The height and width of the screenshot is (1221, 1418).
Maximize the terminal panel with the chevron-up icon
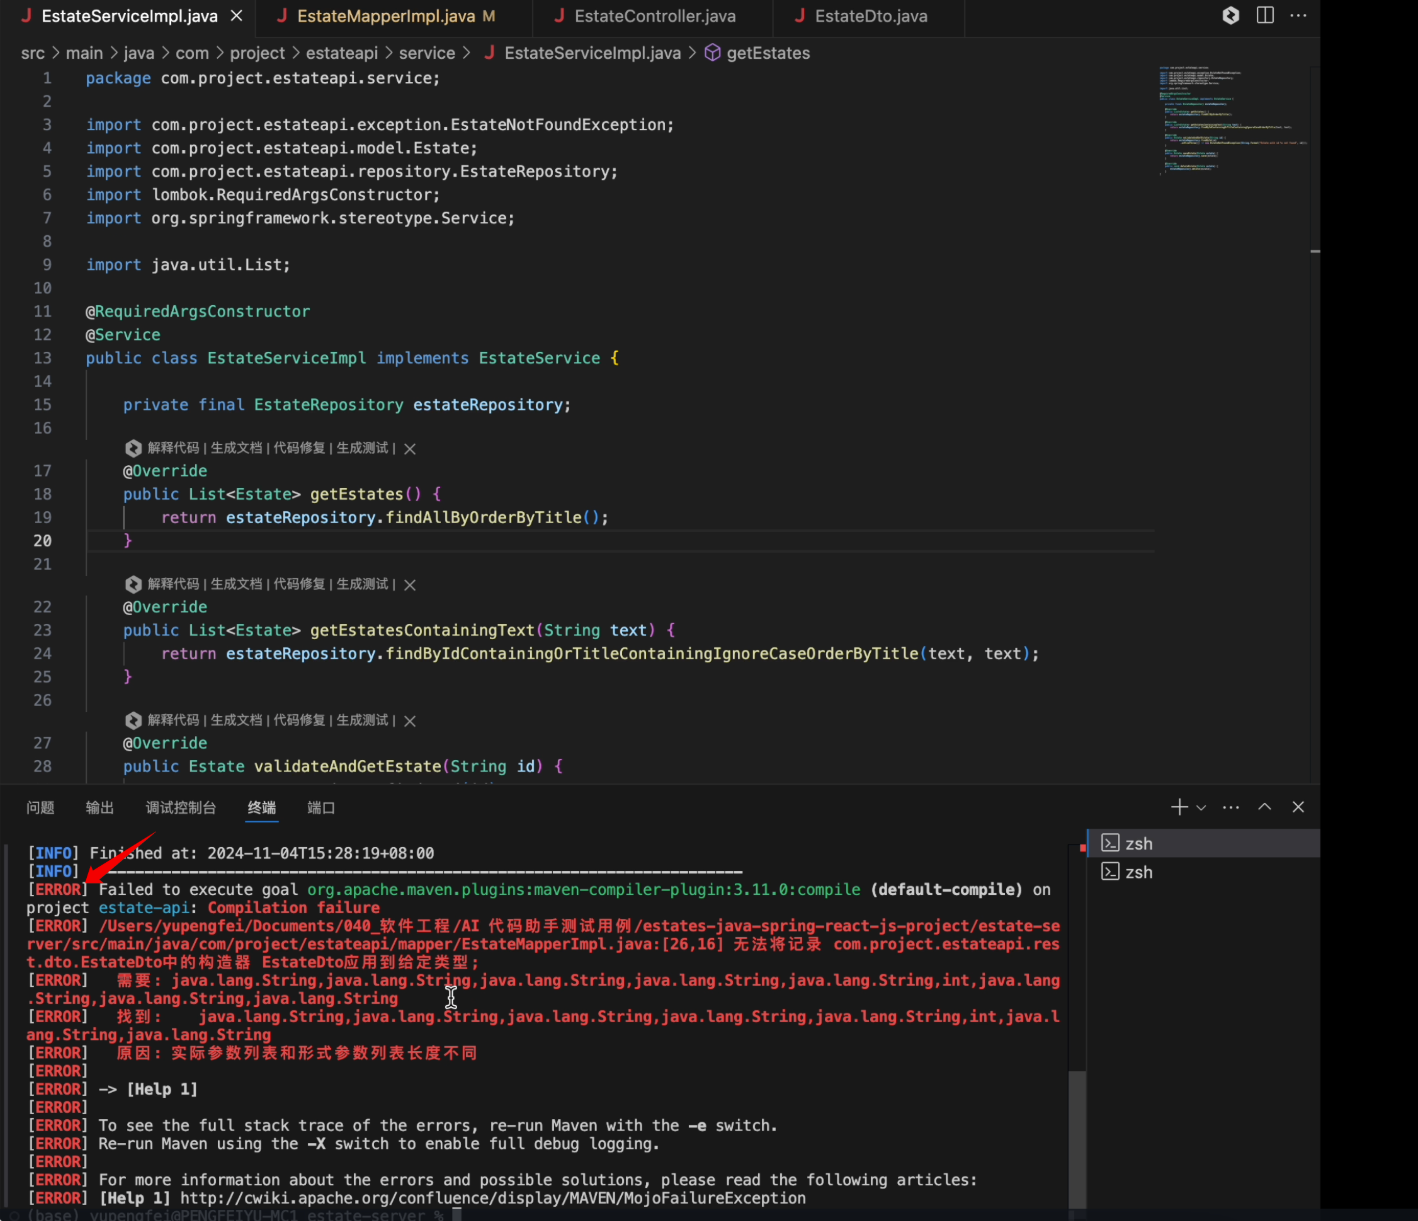[1265, 807]
